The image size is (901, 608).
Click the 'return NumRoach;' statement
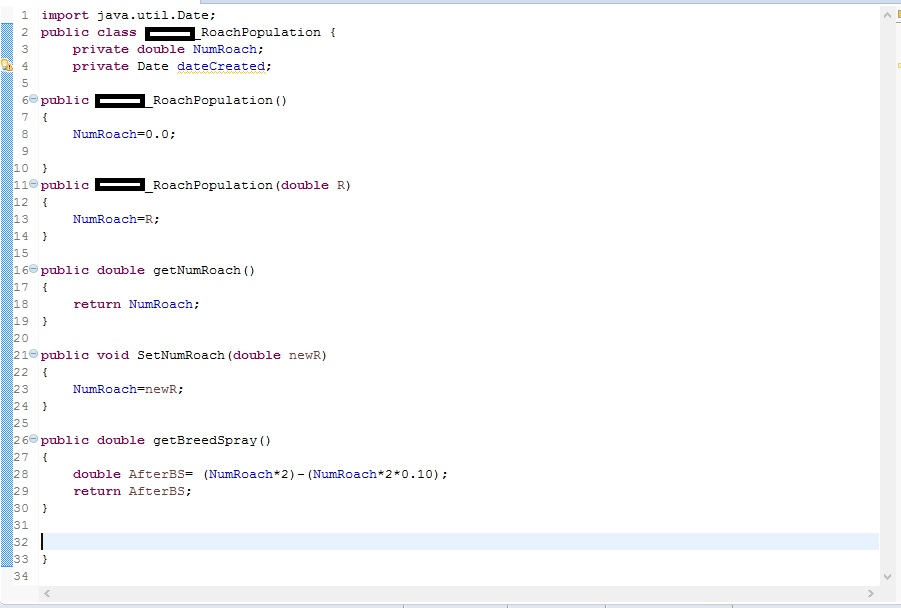tap(136, 305)
